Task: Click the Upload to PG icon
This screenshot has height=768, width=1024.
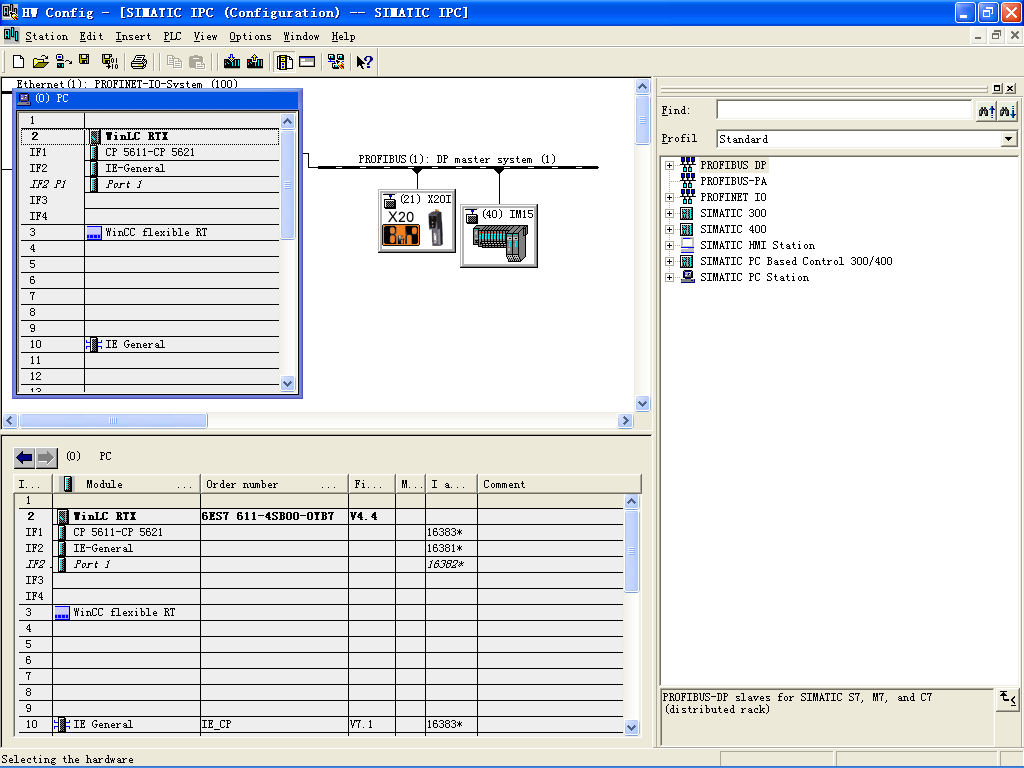Action: 255,62
